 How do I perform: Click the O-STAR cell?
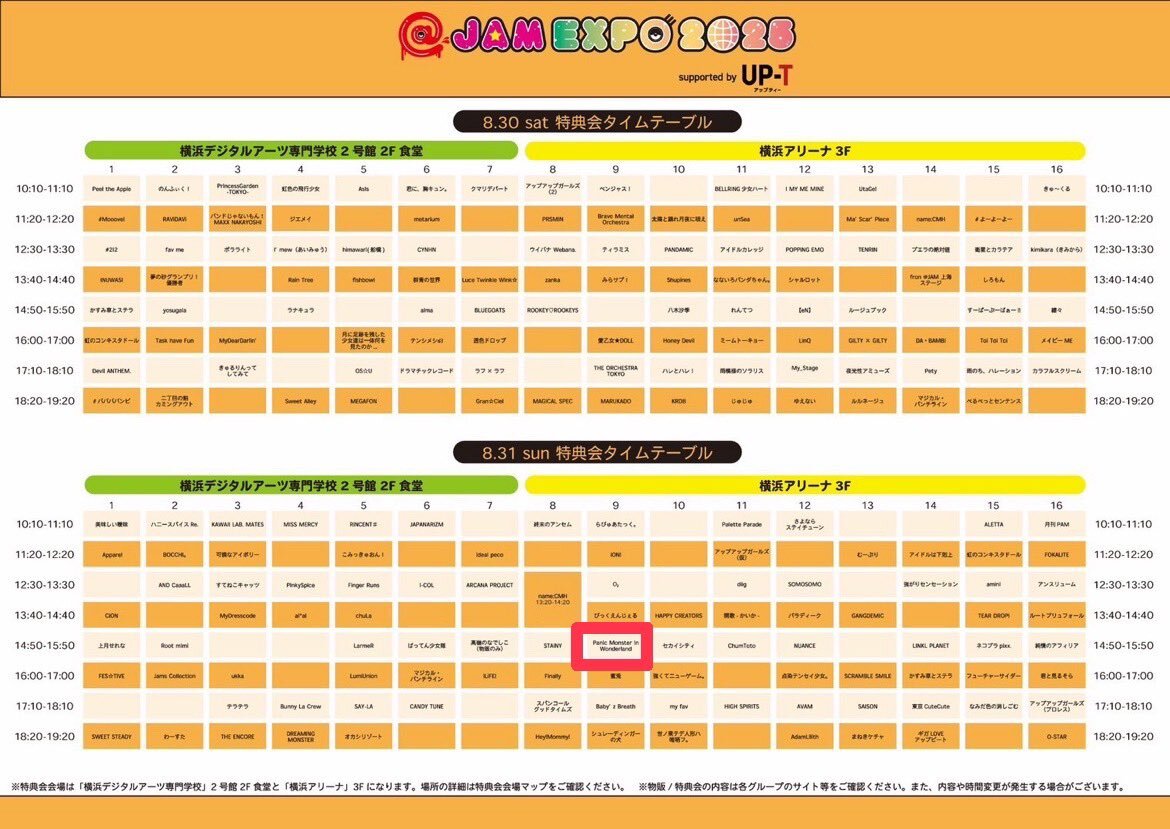pyautogui.click(x=1057, y=736)
